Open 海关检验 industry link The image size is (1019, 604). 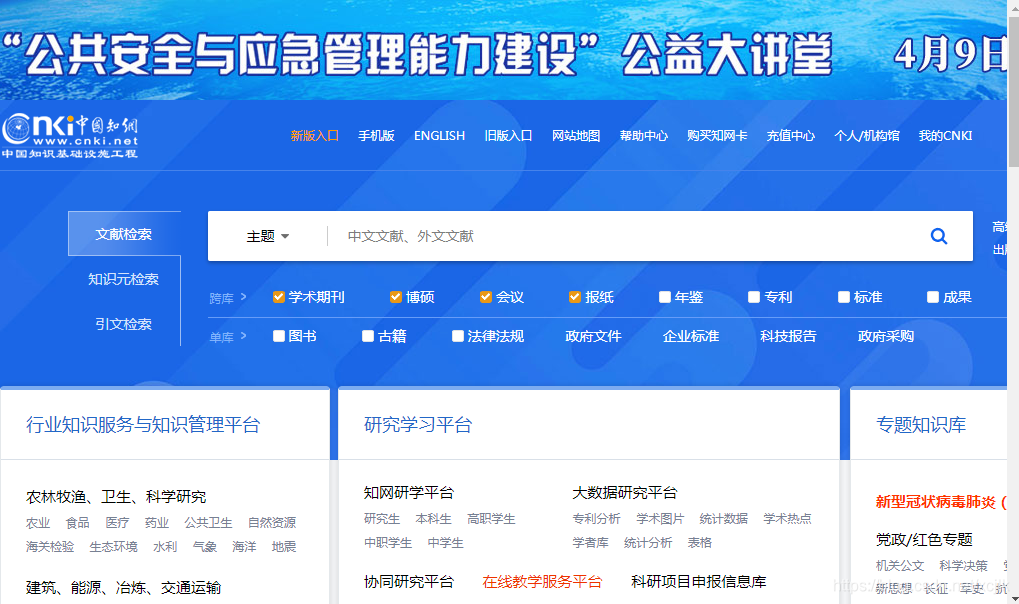[x=50, y=547]
